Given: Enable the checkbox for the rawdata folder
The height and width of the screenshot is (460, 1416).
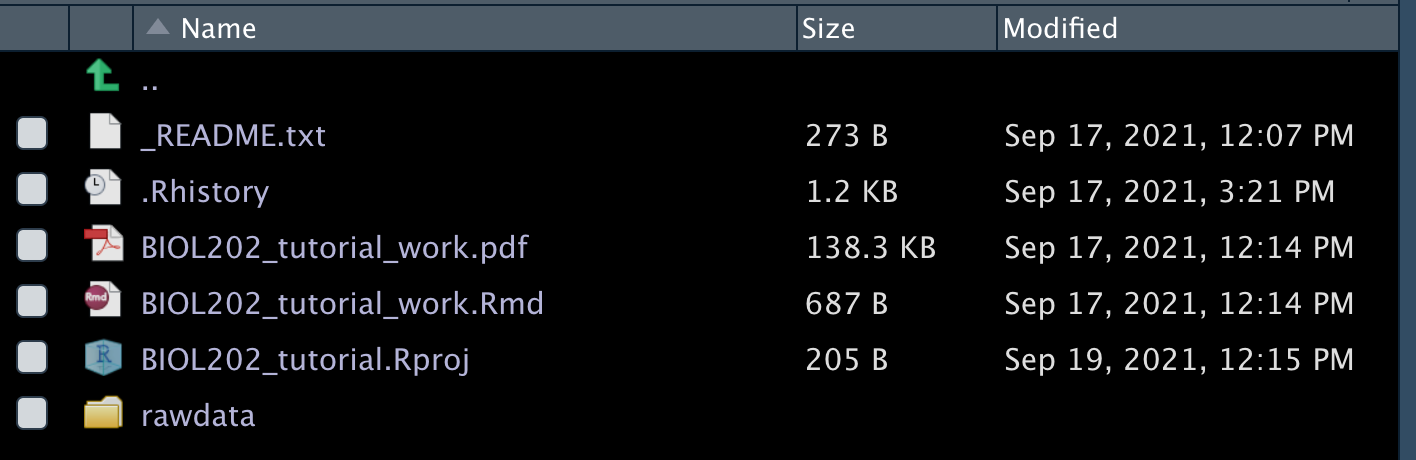Looking at the screenshot, I should point(32,414).
